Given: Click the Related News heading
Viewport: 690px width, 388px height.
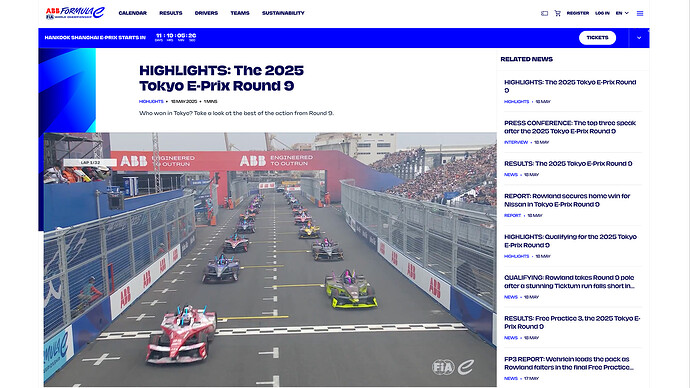Looking at the screenshot, I should [526, 59].
